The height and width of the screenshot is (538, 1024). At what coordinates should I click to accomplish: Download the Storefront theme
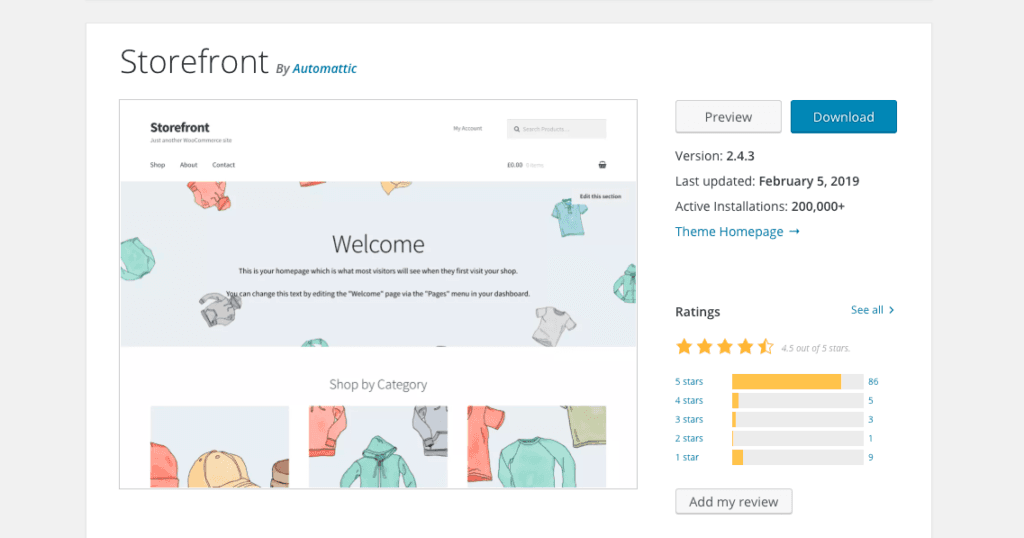click(843, 117)
